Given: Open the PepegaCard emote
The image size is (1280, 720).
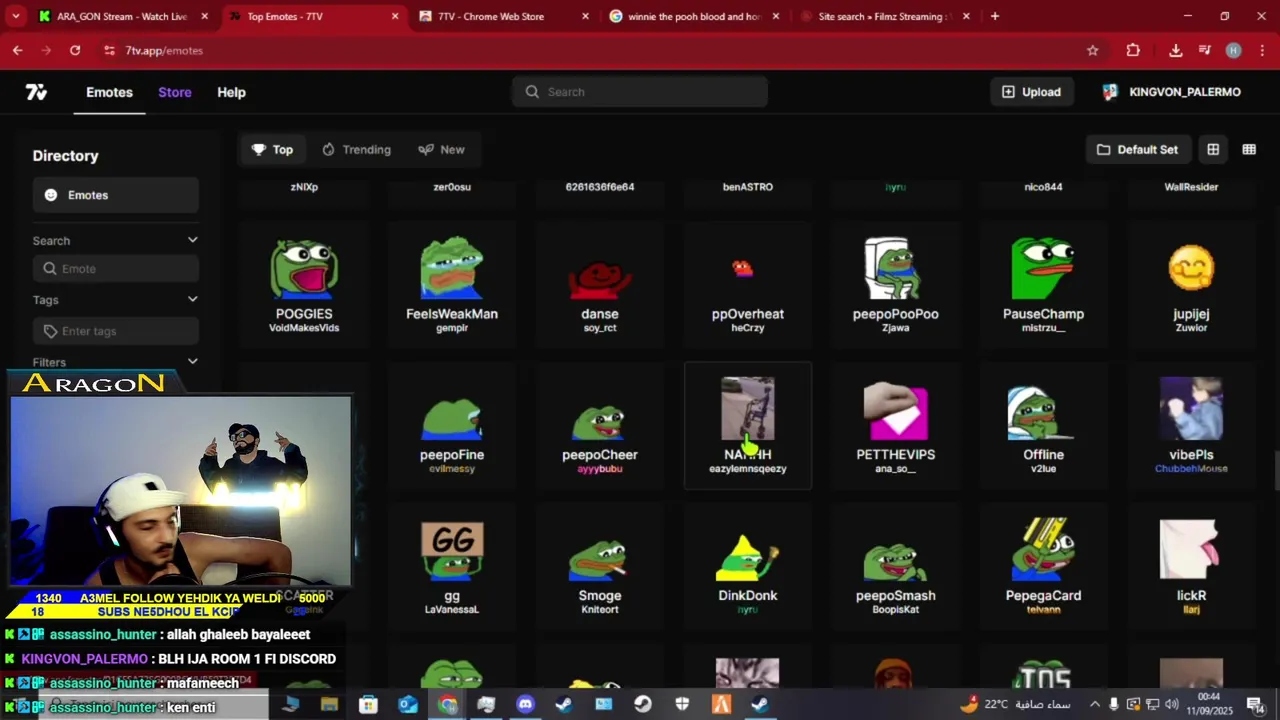Looking at the screenshot, I should click(x=1043, y=568).
